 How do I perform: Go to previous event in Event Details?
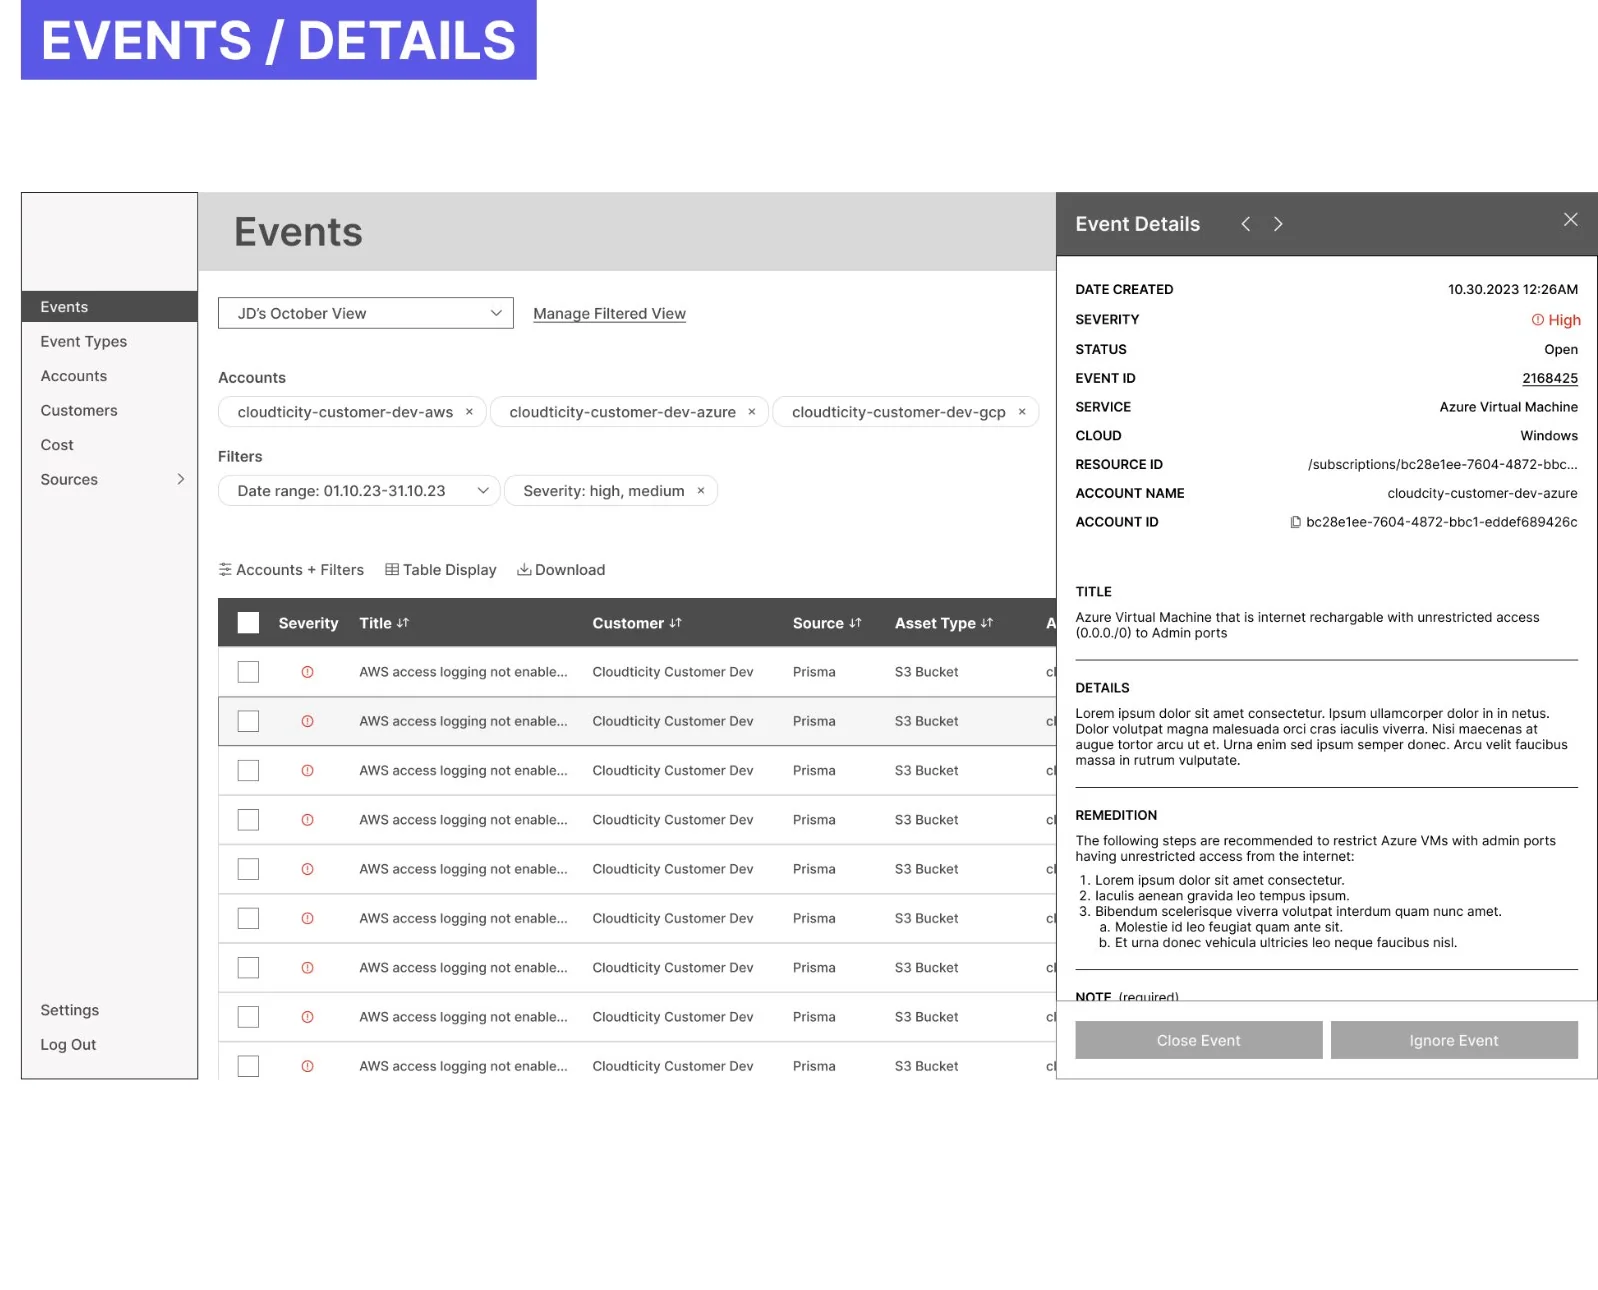(1245, 224)
